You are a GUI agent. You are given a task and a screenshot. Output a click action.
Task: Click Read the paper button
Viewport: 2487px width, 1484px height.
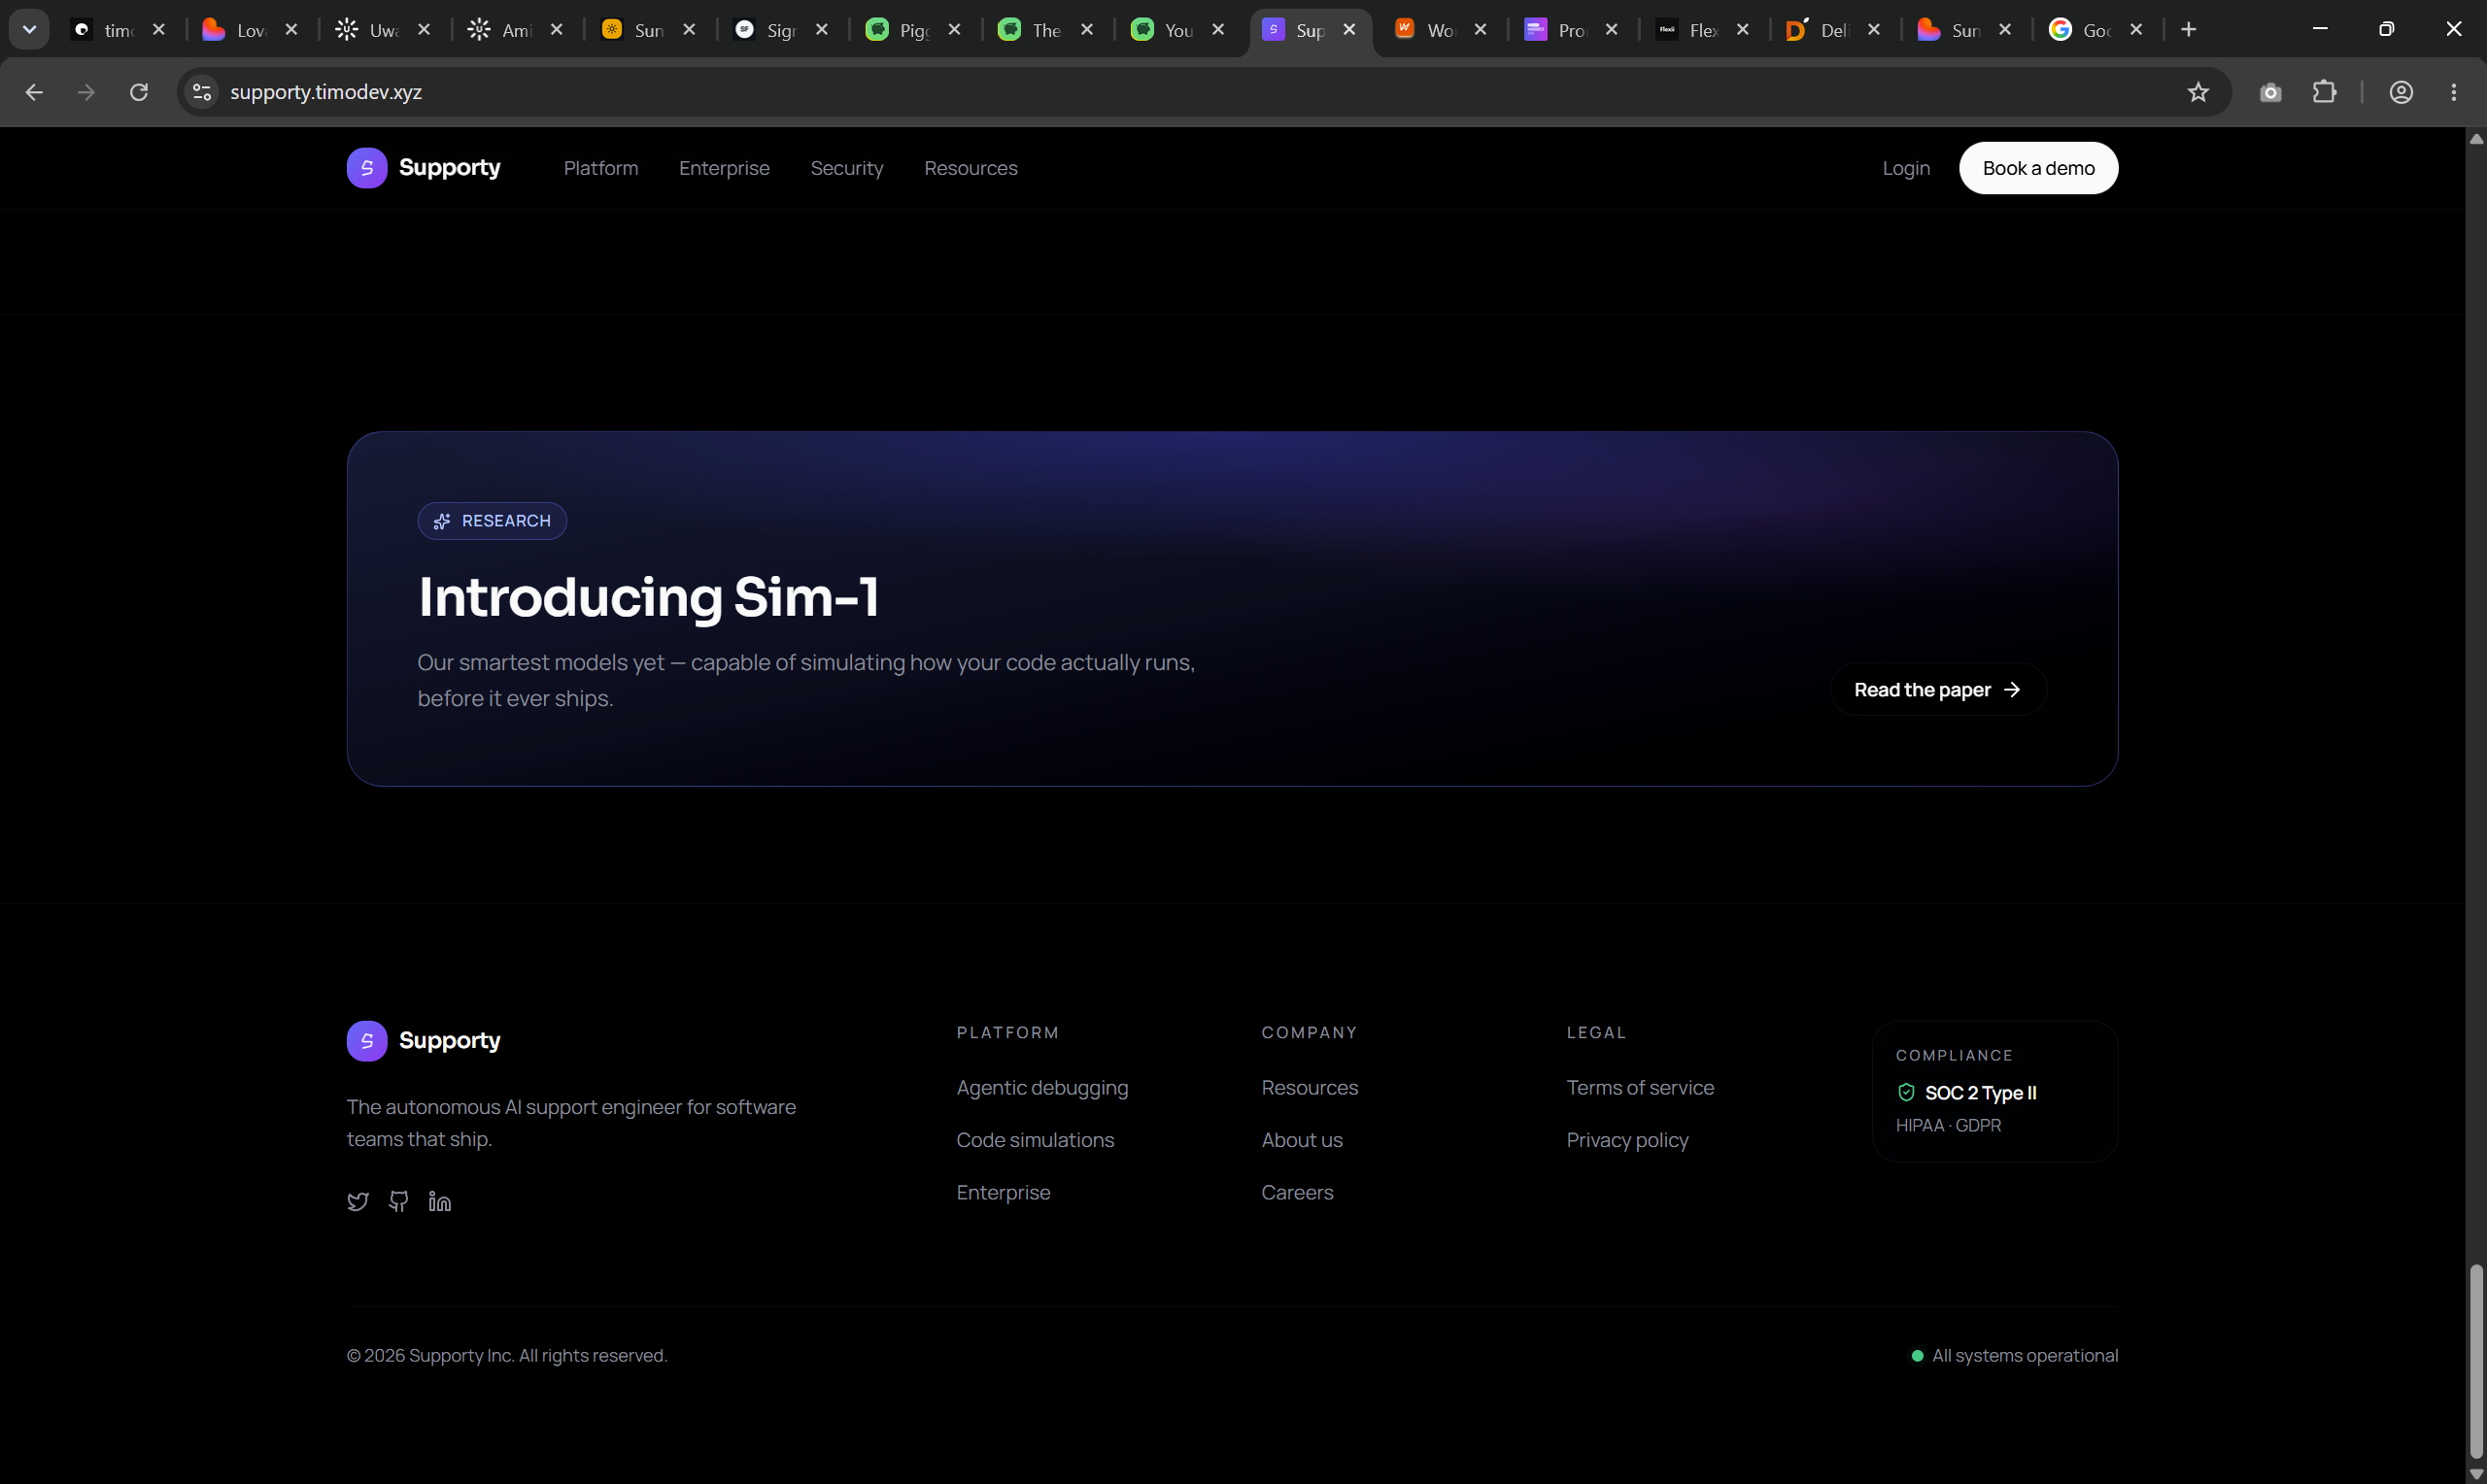click(1938, 690)
